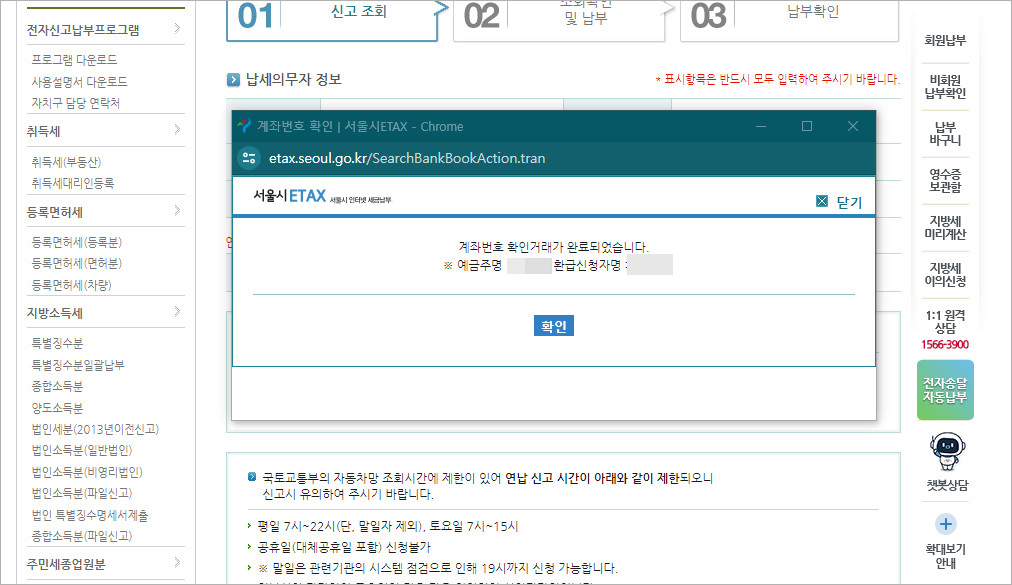The image size is (1012, 585).
Task: Select 등록면허세(차량) in sidebar
Action: (72, 285)
